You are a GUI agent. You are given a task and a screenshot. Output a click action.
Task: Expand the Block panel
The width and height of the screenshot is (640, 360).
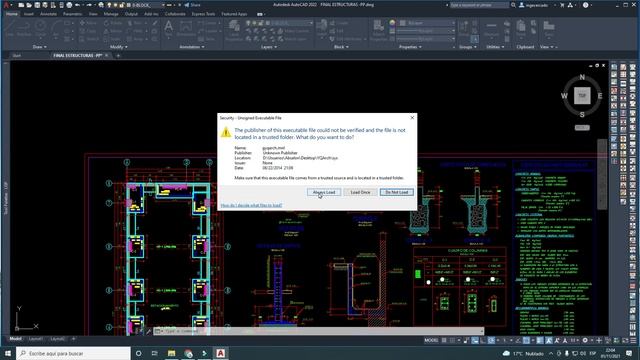pyautogui.click(x=341, y=47)
